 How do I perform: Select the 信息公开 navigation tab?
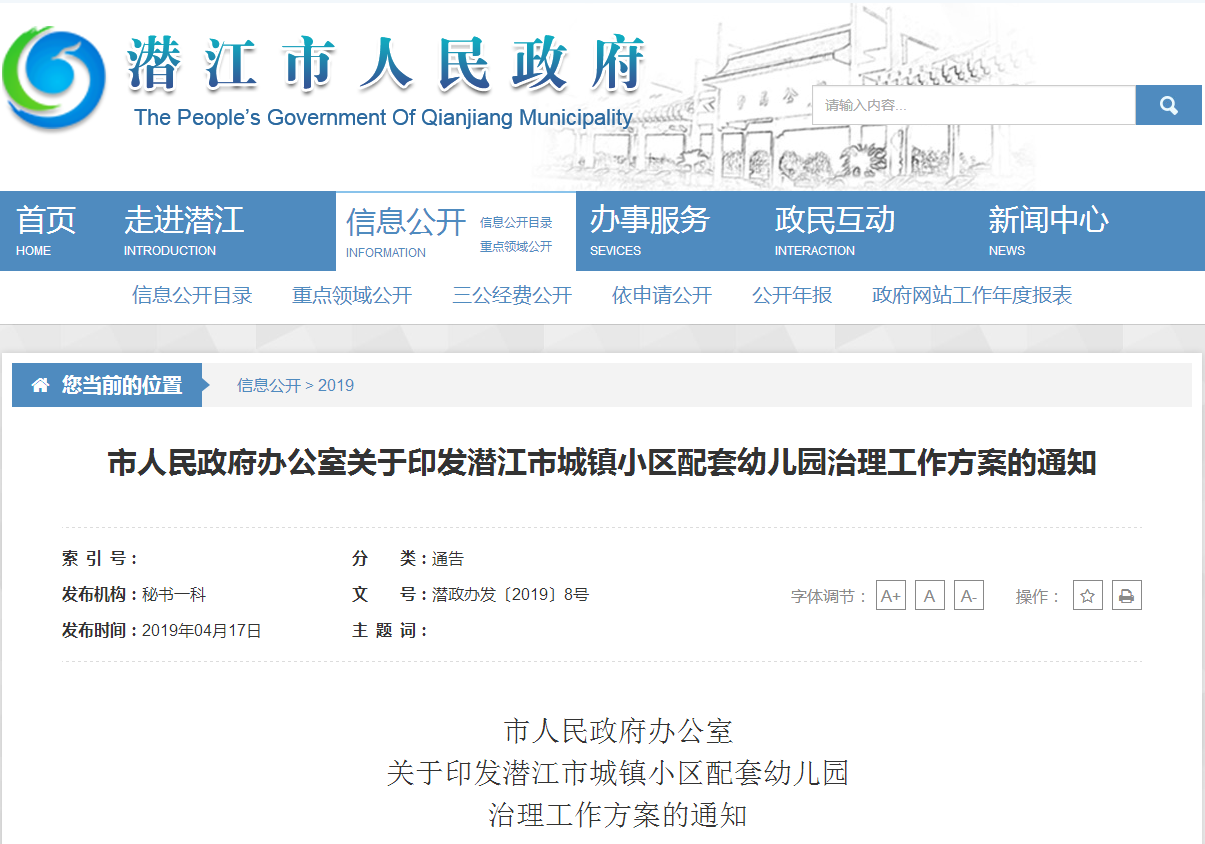[405, 231]
